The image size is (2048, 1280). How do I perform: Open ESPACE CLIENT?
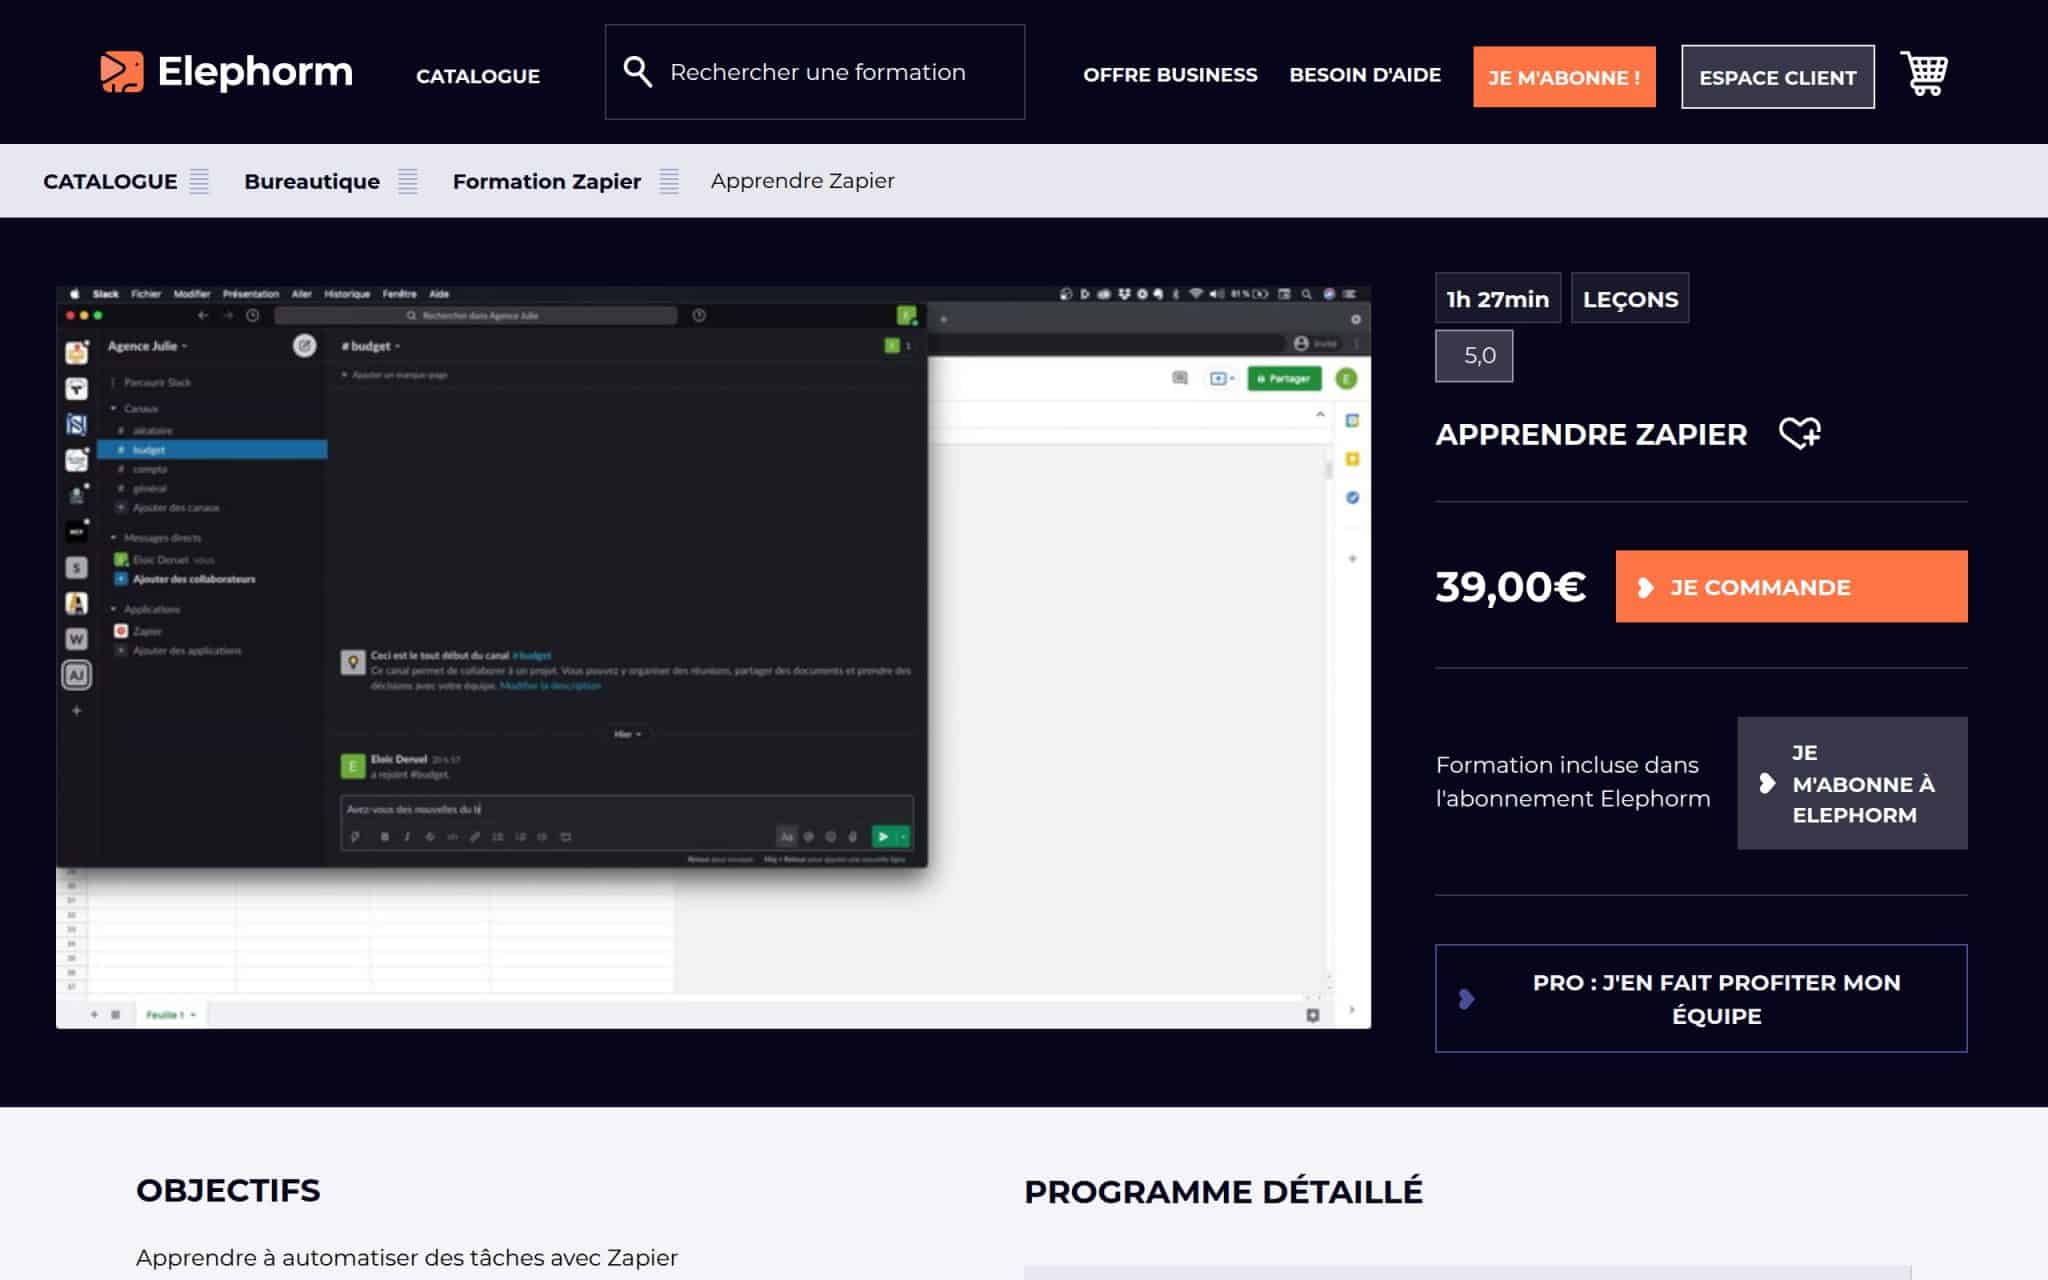(x=1777, y=77)
